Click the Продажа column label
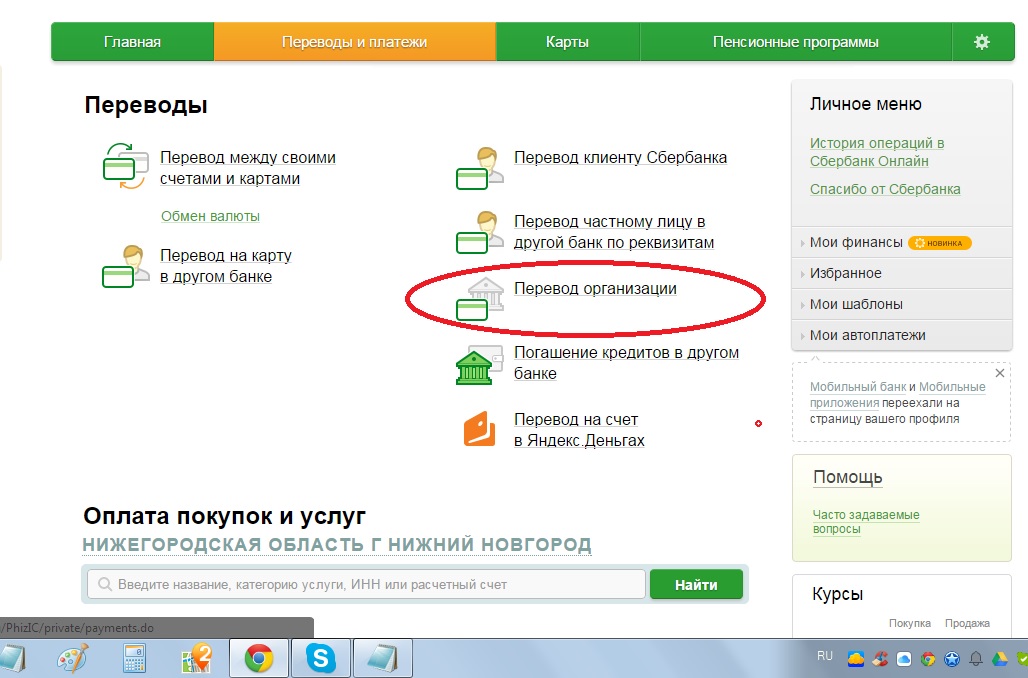 tap(967, 623)
